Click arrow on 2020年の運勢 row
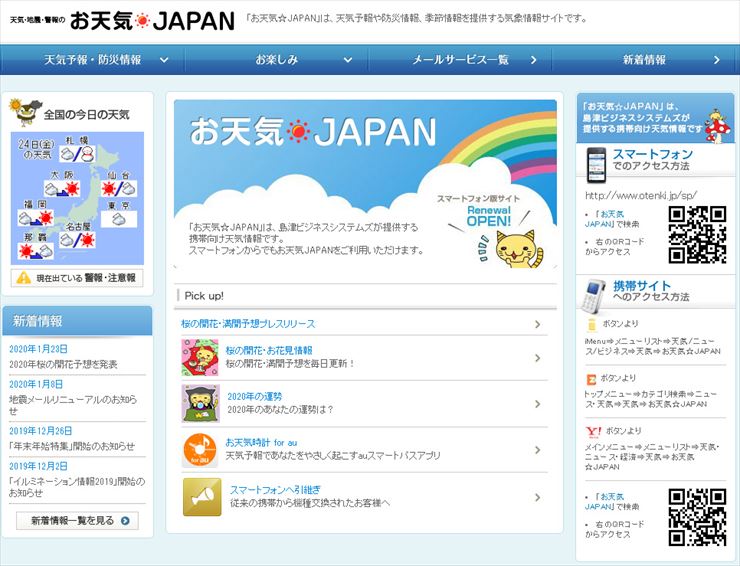Screen dimensions: 740x566 (x=537, y=404)
